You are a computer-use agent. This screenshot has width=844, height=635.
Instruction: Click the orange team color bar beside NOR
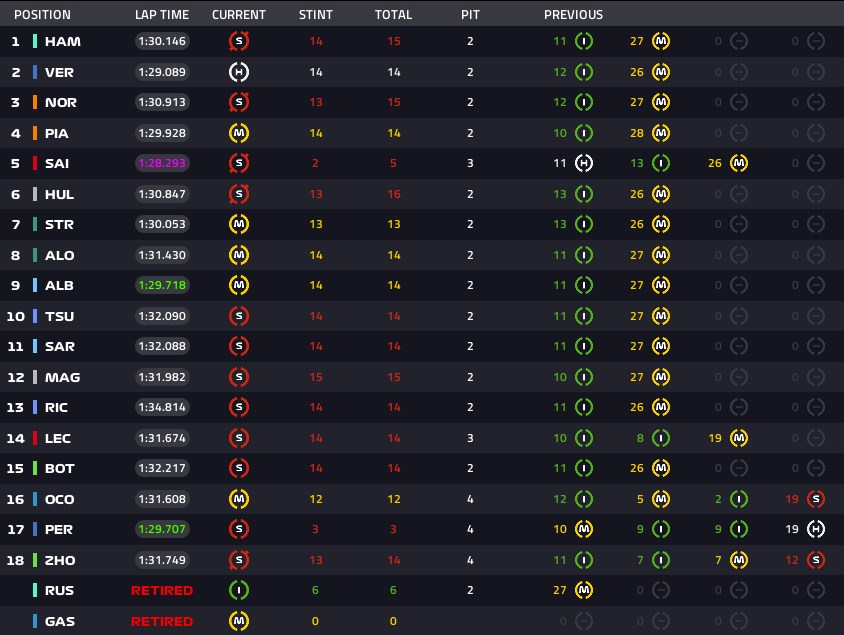pyautogui.click(x=35, y=102)
